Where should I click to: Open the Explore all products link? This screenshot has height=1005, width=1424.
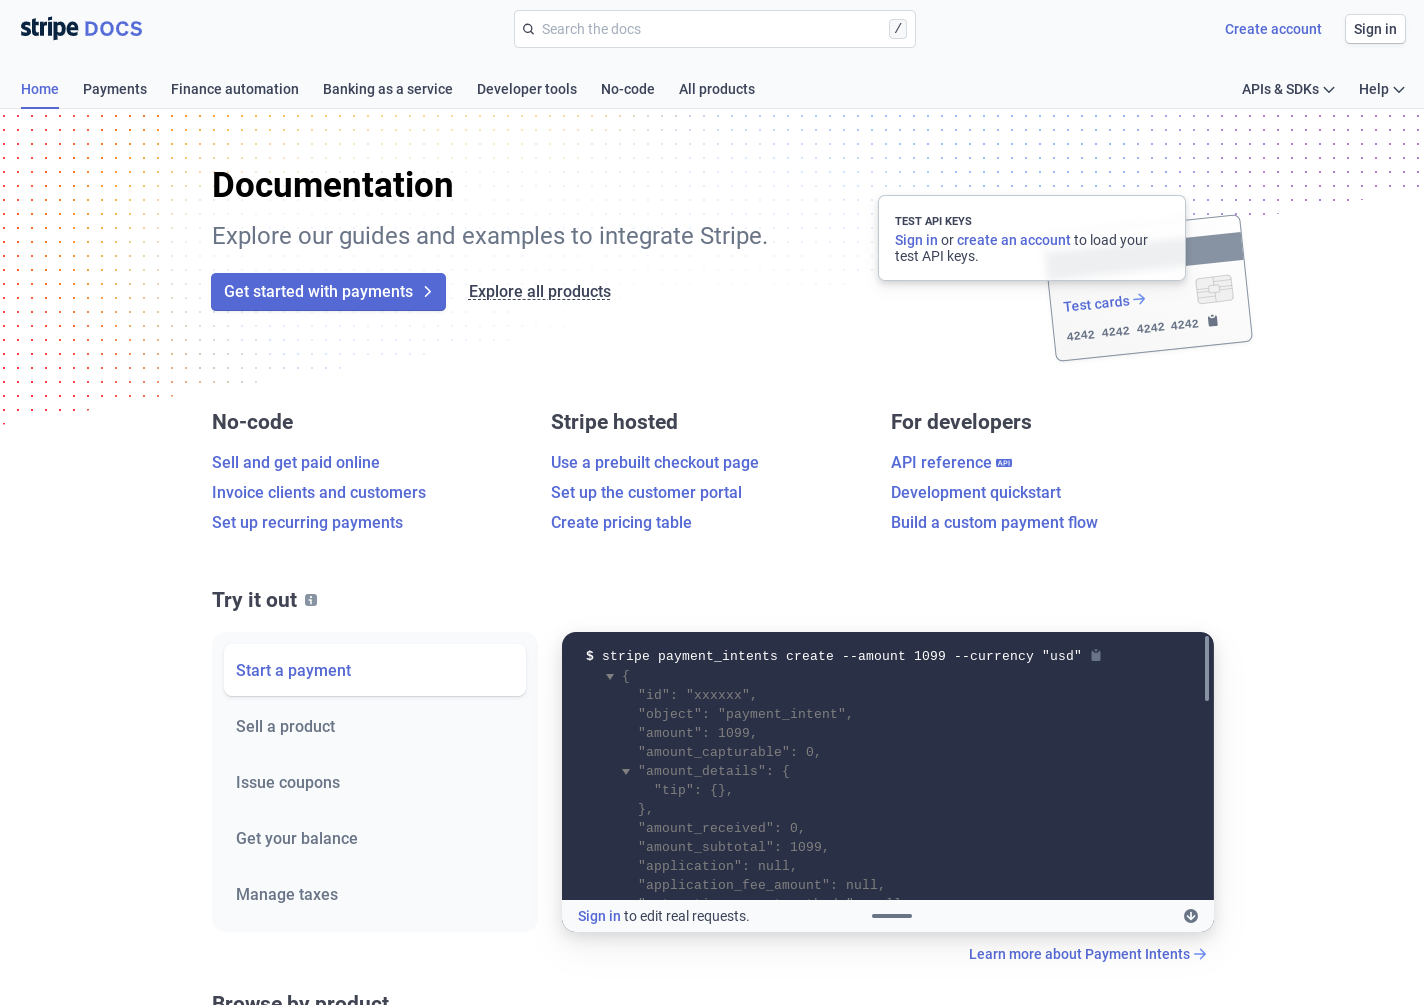click(540, 292)
